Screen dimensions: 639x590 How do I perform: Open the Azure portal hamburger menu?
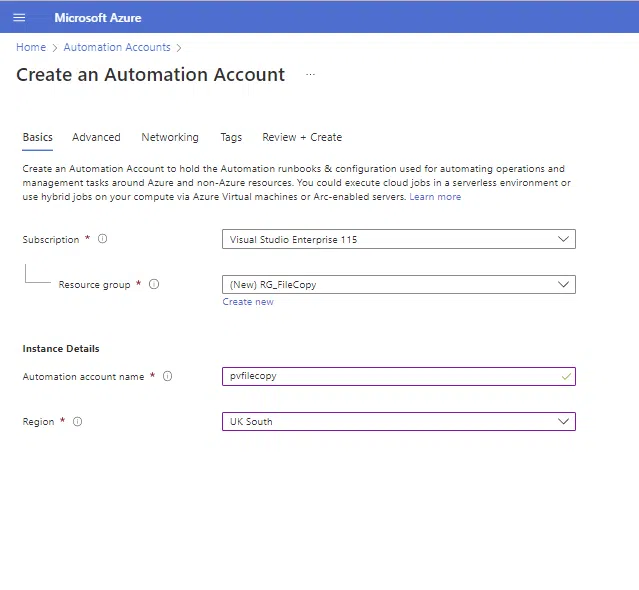click(x=19, y=18)
